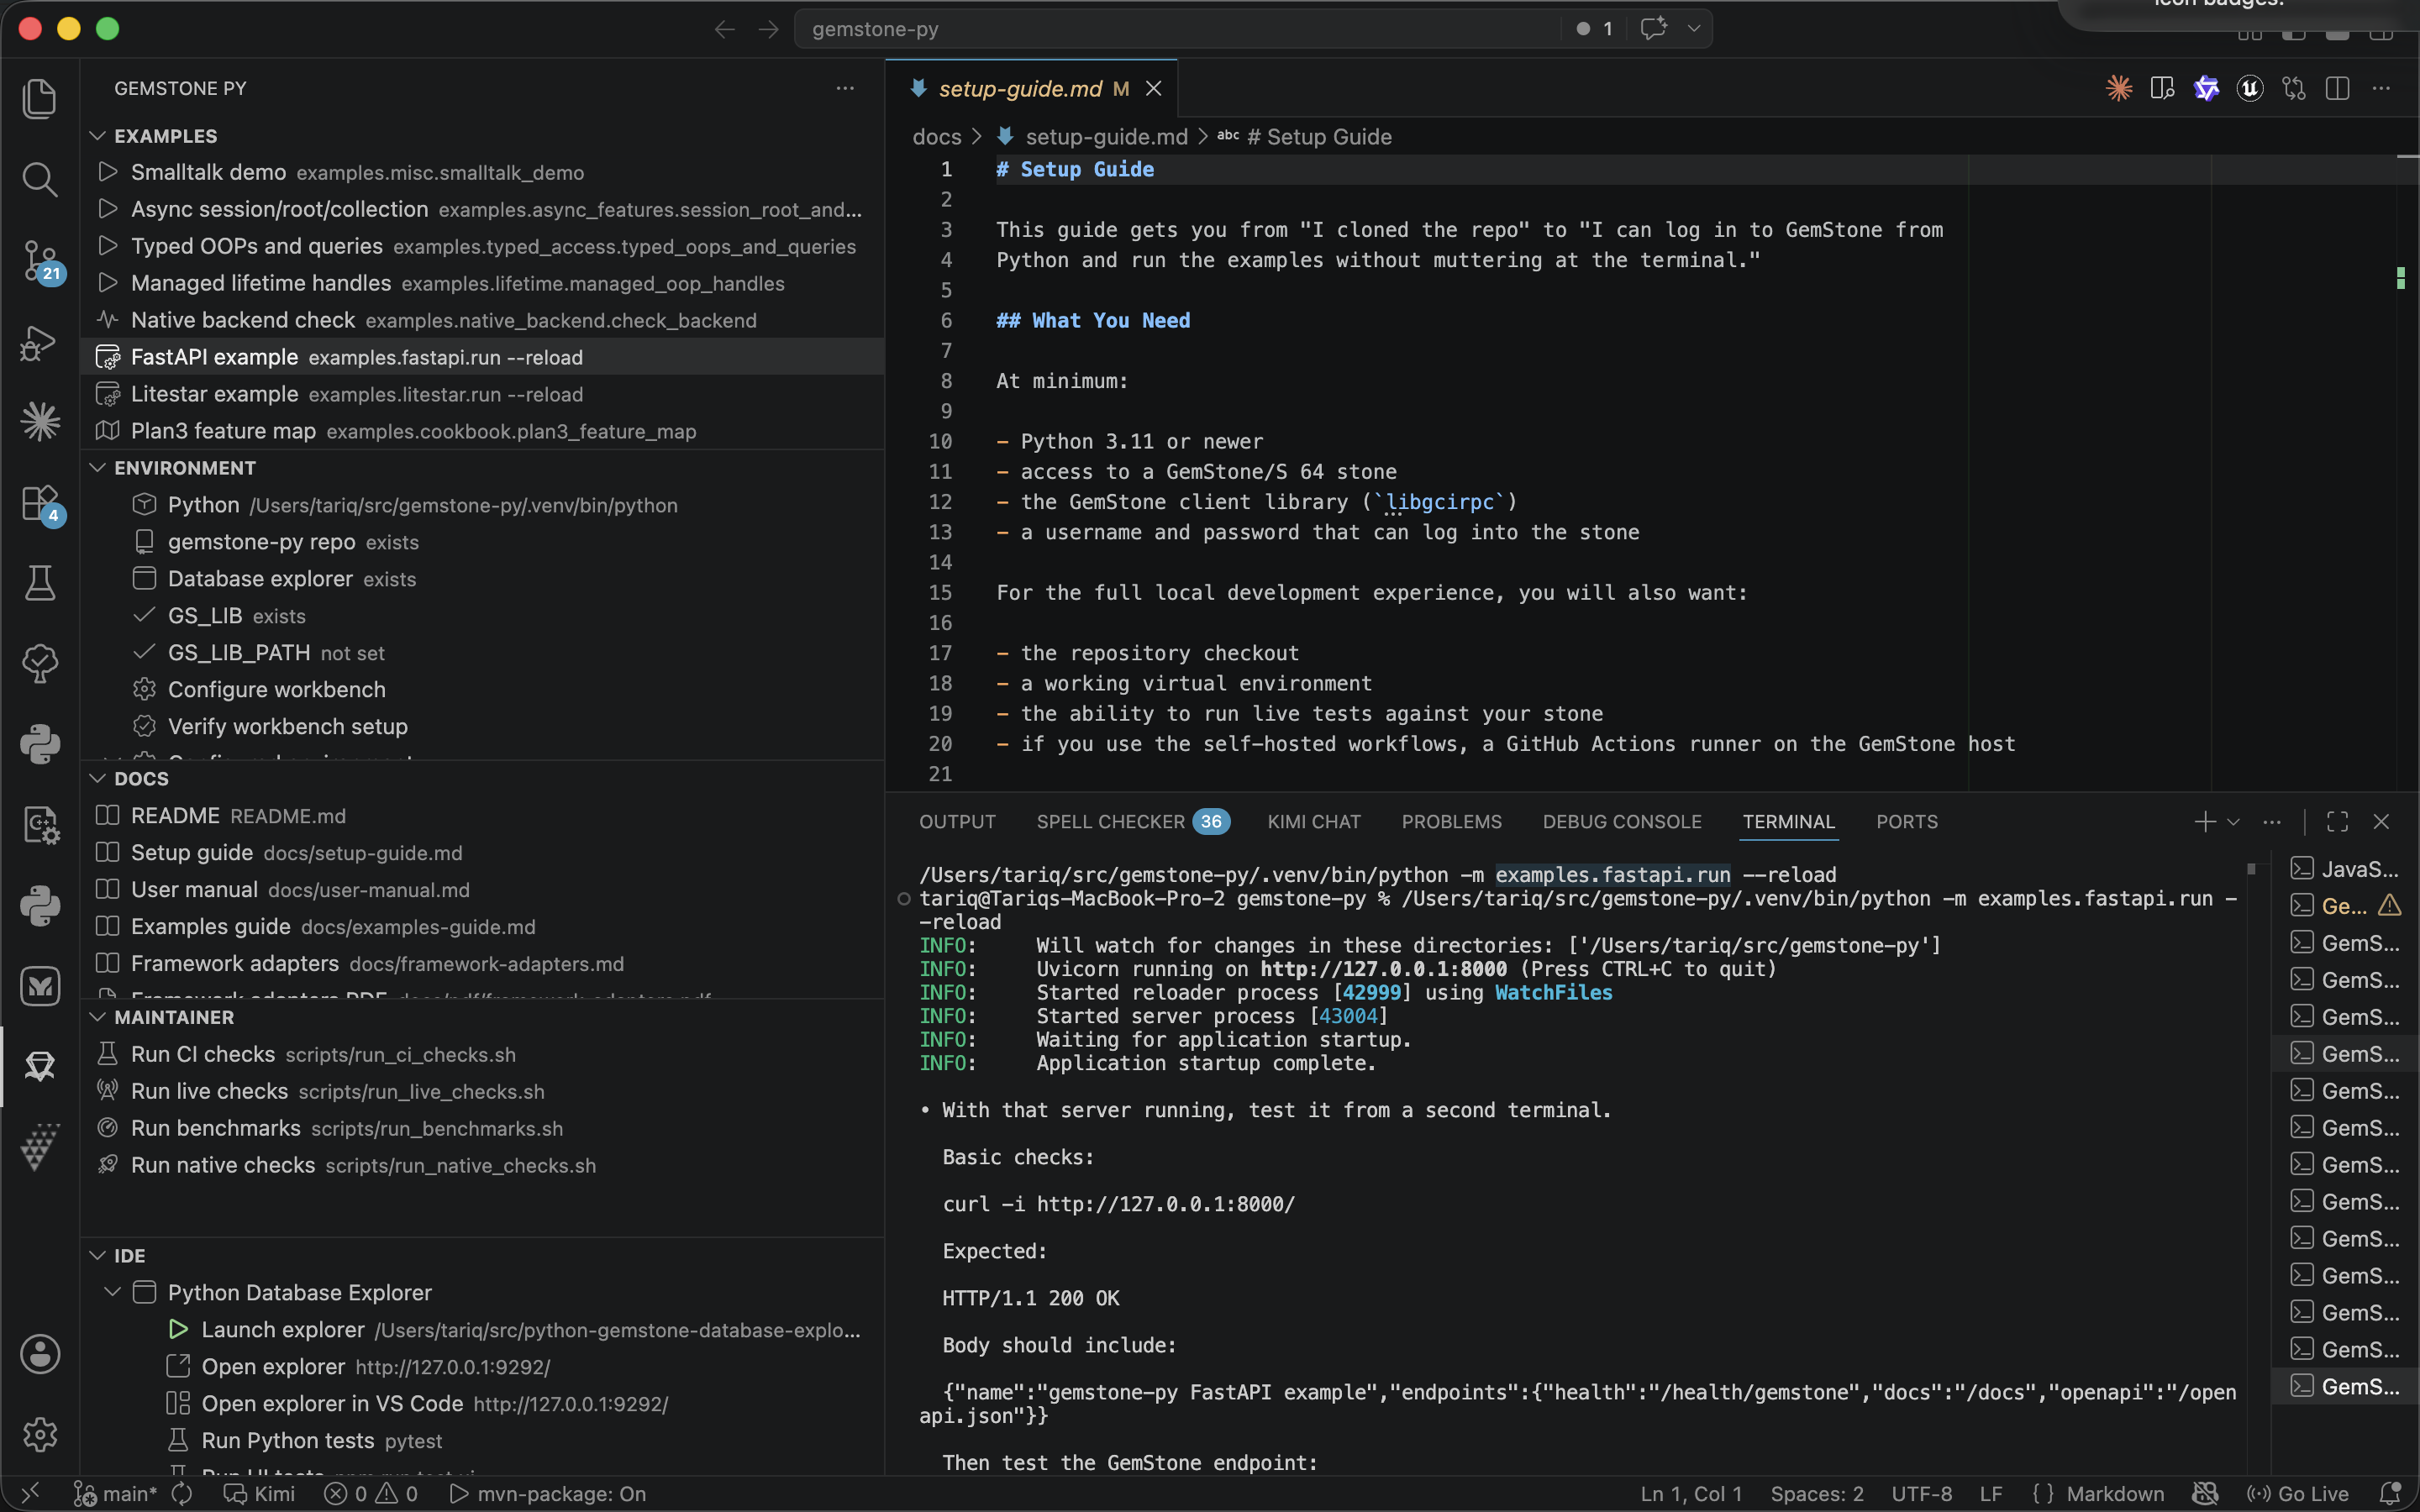Open the Testing flask view
Image resolution: width=2420 pixels, height=1512 pixels.
click(40, 582)
